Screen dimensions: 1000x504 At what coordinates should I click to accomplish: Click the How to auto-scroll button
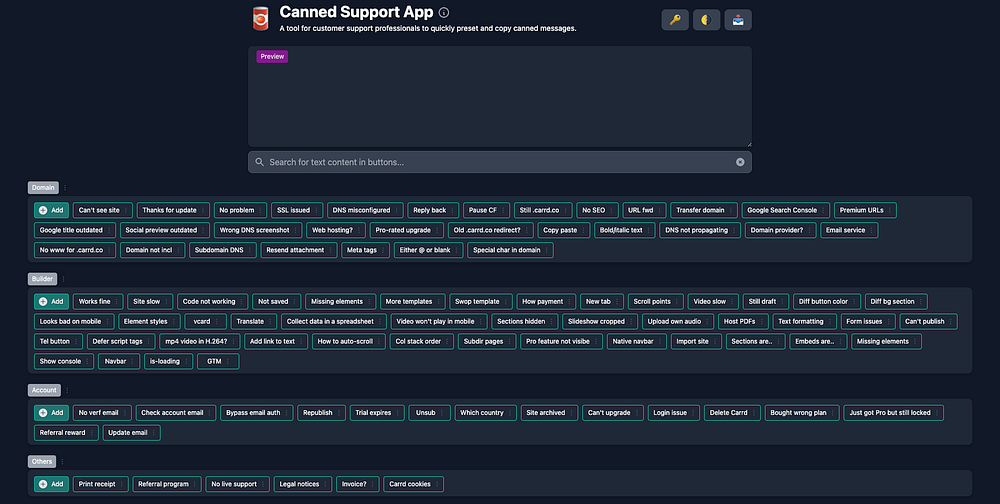349,341
